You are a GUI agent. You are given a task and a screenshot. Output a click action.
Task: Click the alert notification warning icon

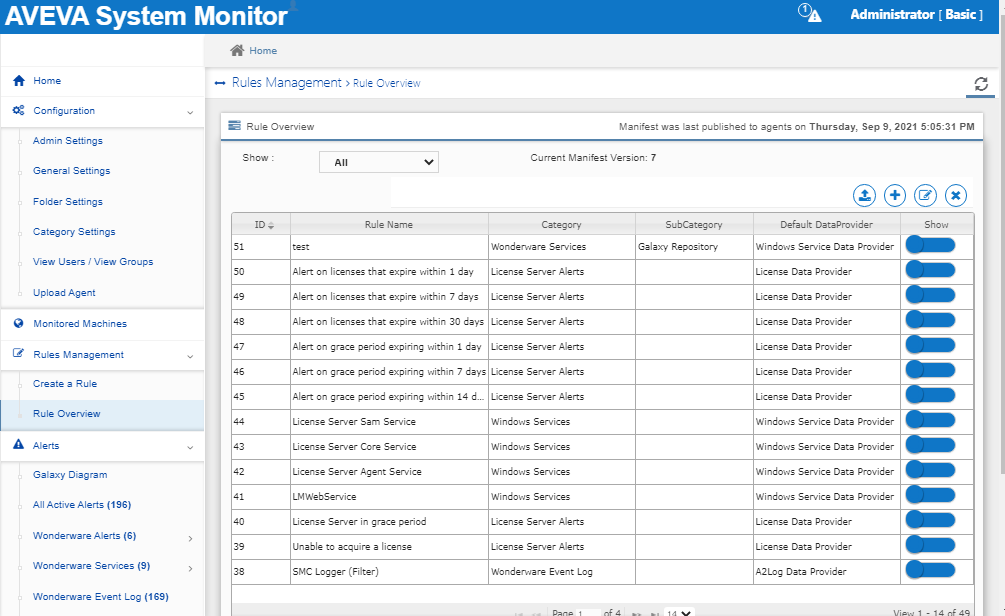coord(810,13)
